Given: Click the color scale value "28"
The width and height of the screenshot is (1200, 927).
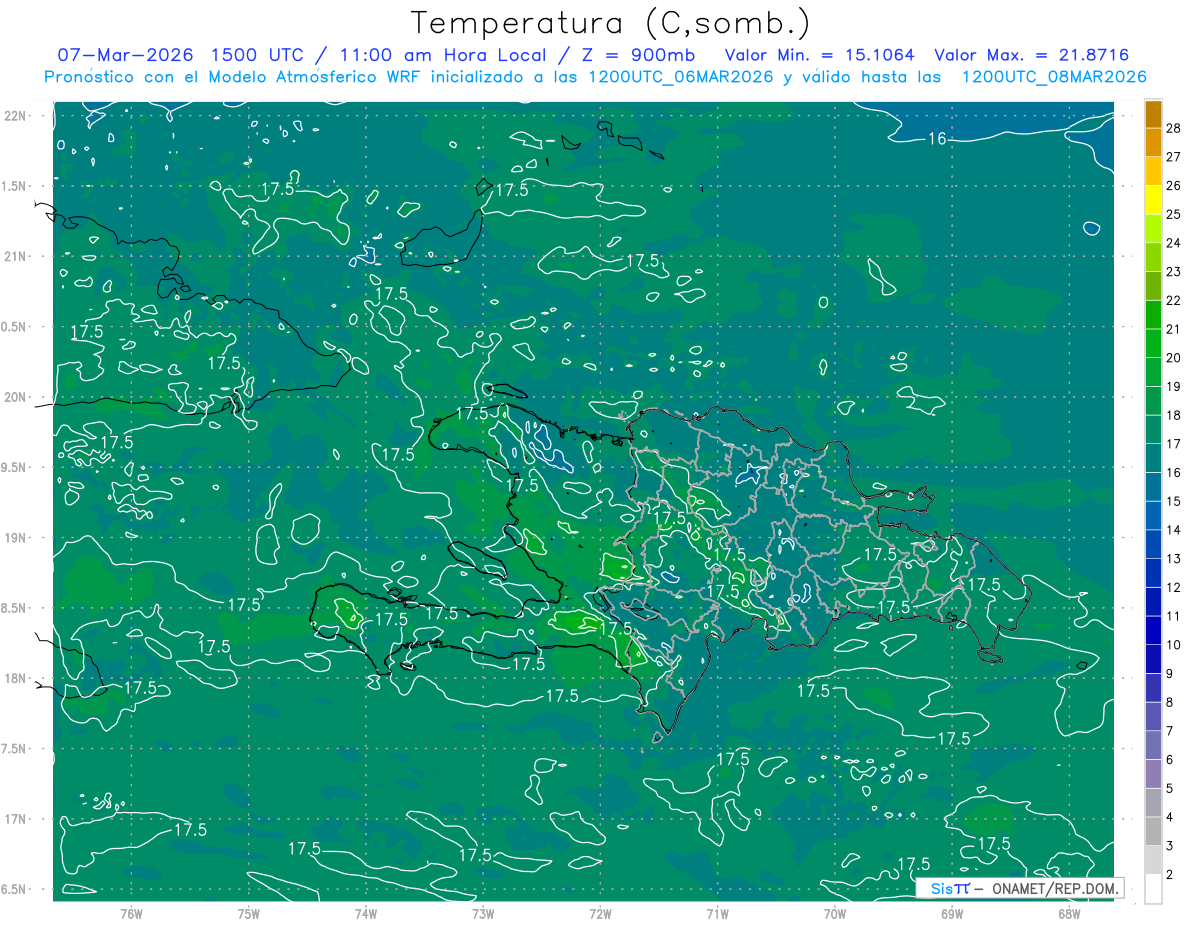Looking at the screenshot, I should 1175,127.
